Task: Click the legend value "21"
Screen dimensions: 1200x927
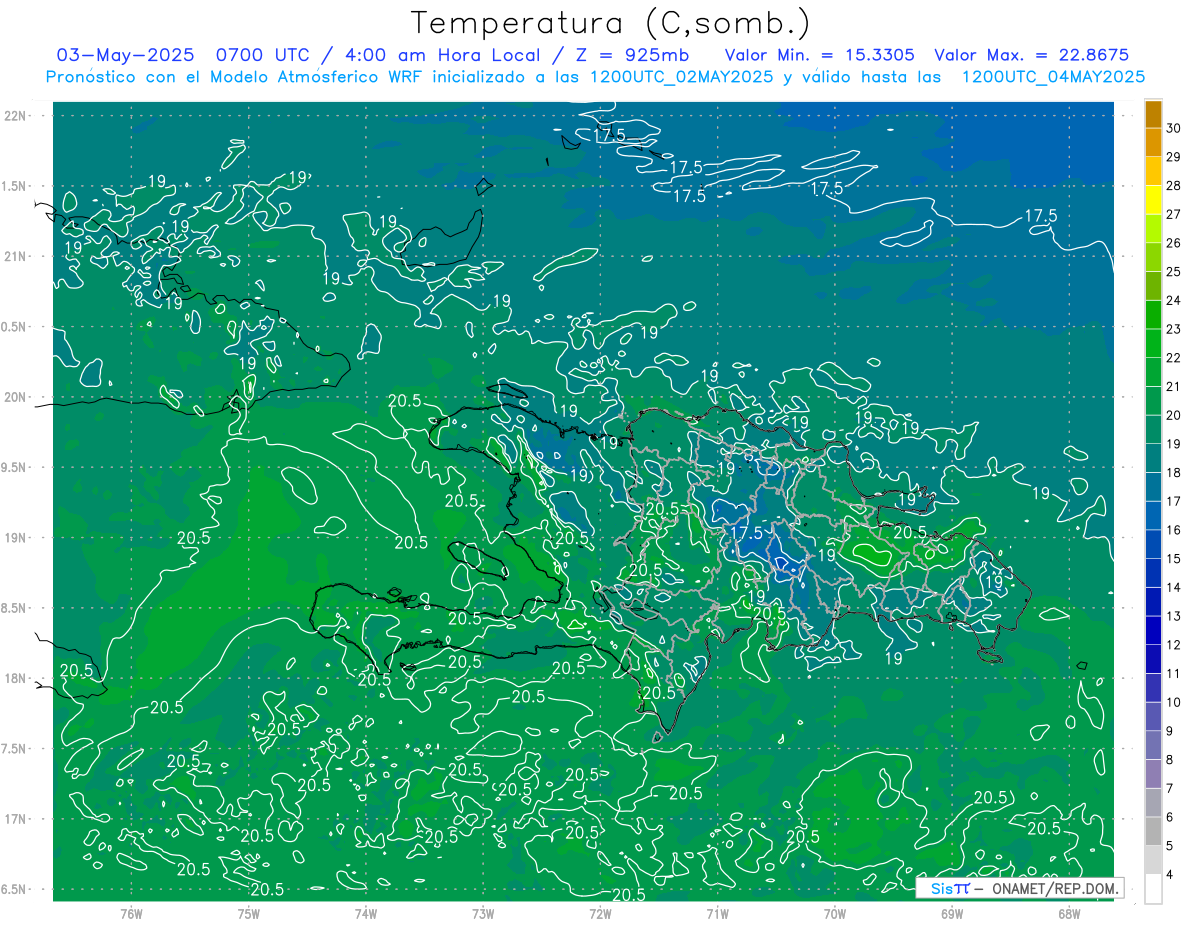Action: (x=1174, y=386)
